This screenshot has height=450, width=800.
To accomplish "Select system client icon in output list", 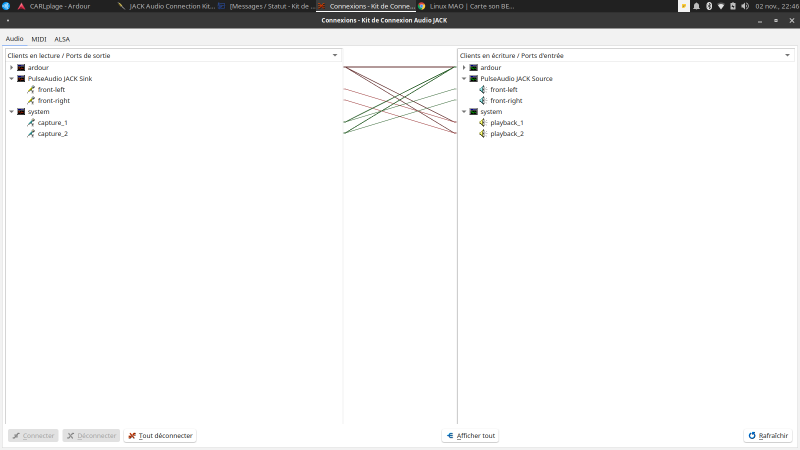I will coord(21,112).
